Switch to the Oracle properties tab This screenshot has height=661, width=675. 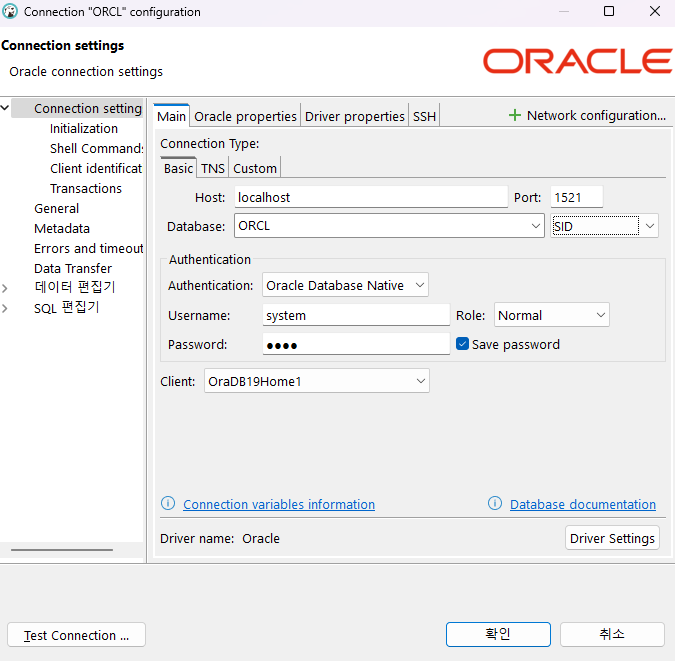click(x=245, y=116)
